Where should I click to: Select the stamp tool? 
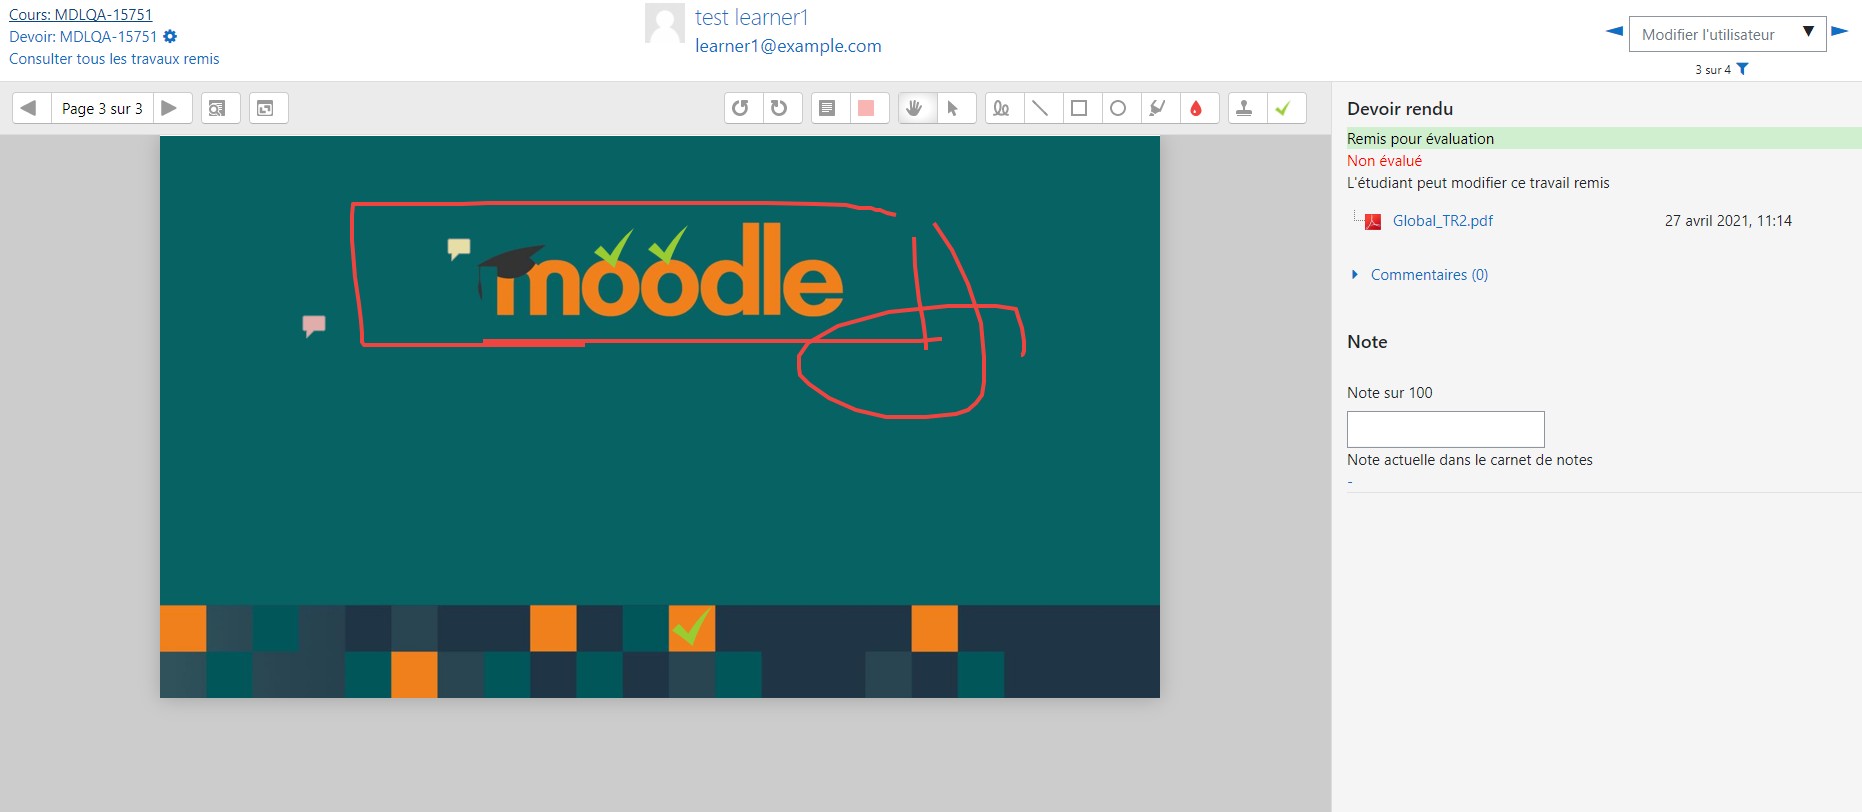coord(1247,108)
